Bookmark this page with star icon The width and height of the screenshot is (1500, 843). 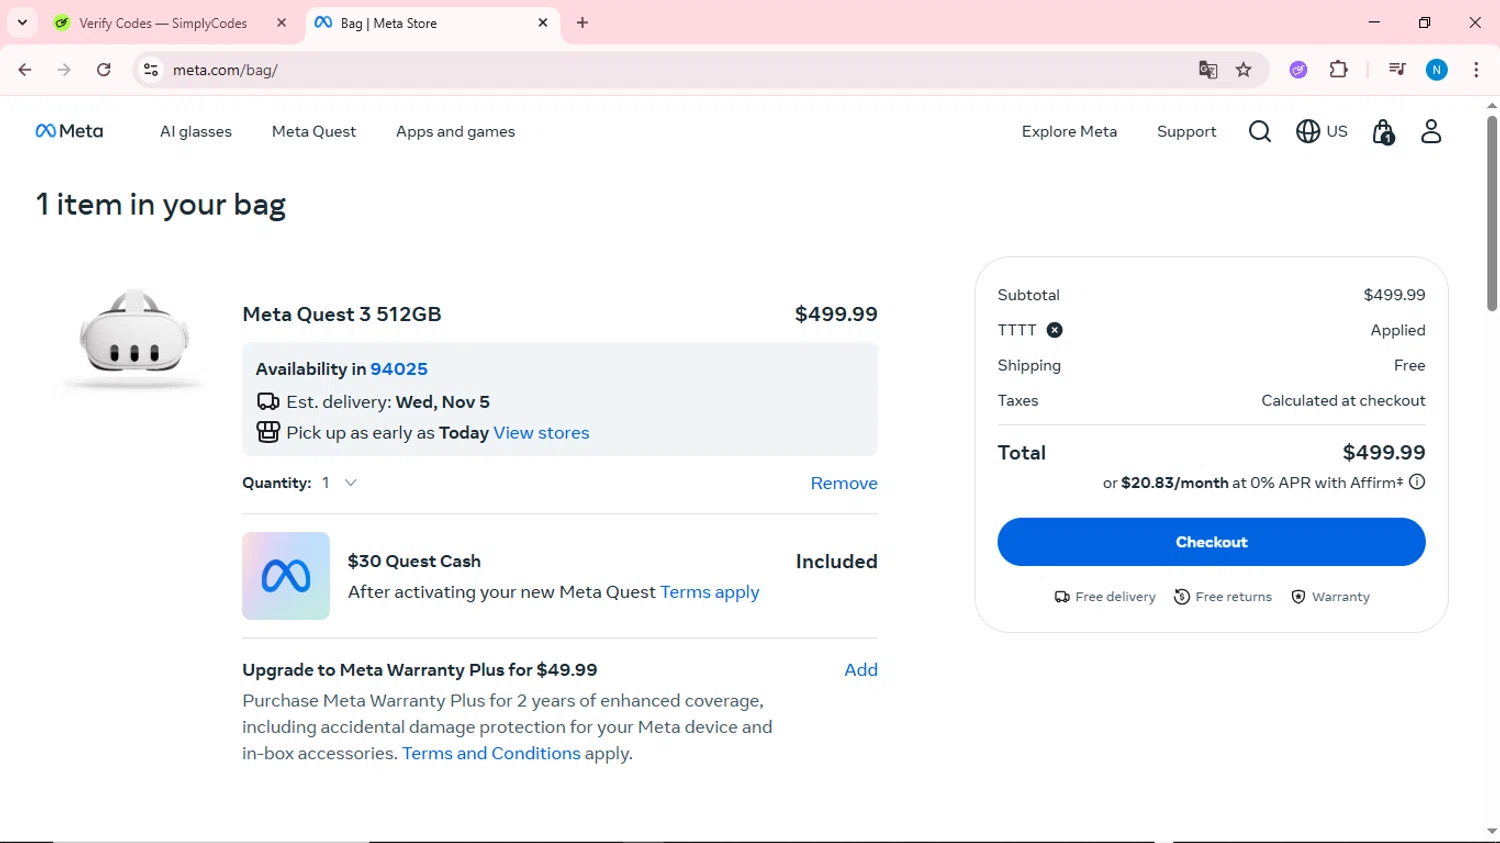point(1244,70)
